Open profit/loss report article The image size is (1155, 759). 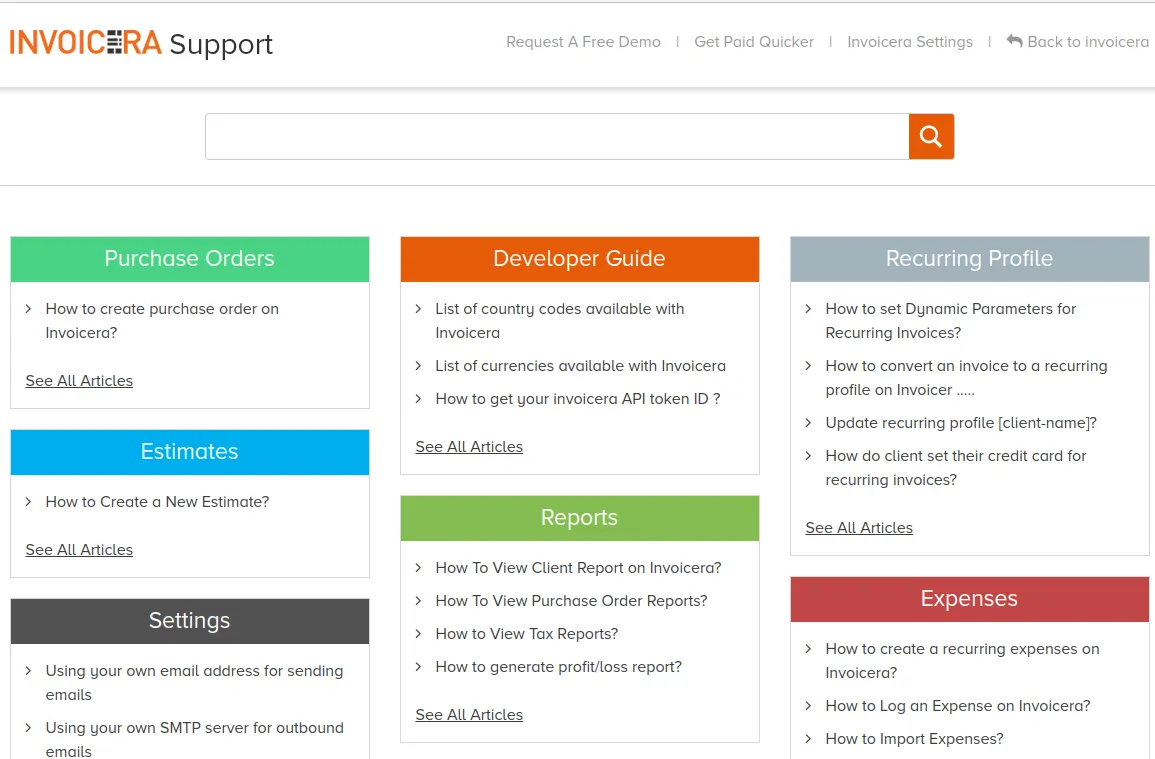[x=558, y=667]
